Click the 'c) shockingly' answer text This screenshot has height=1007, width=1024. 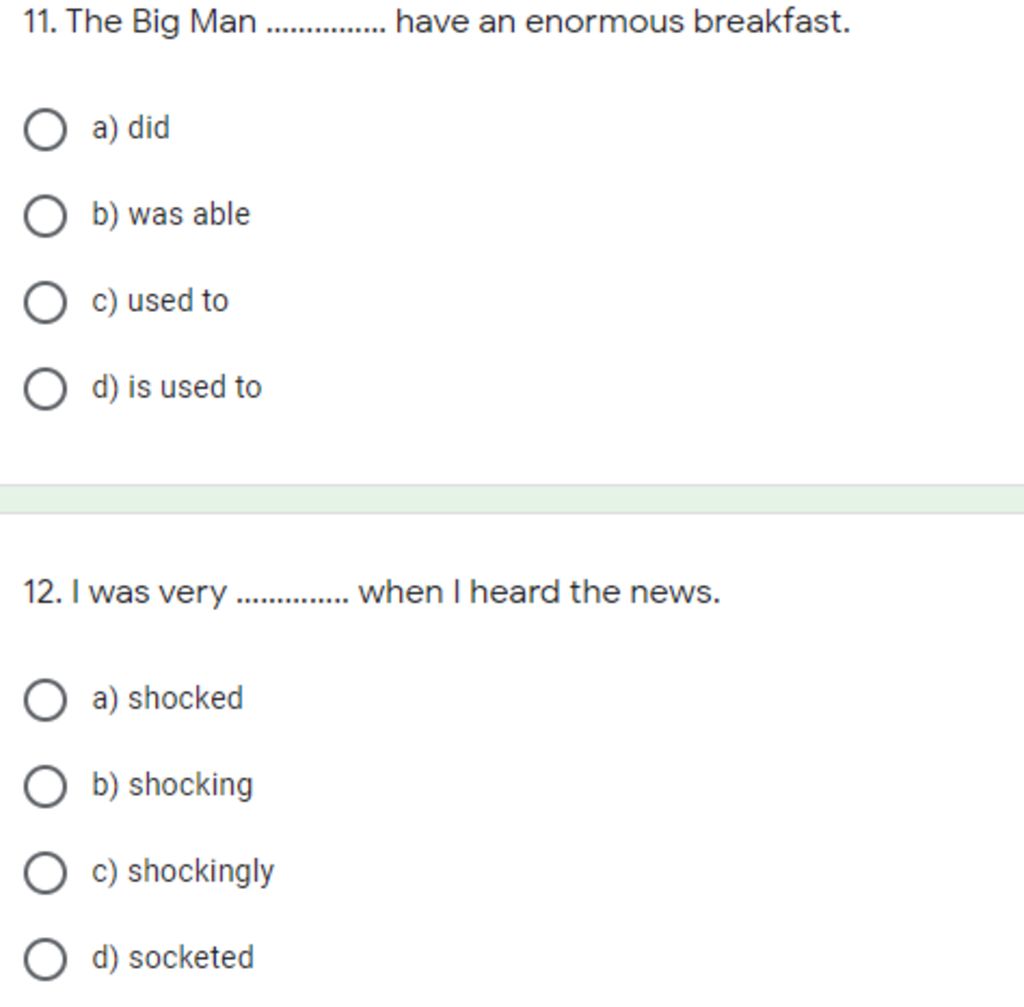pos(183,872)
